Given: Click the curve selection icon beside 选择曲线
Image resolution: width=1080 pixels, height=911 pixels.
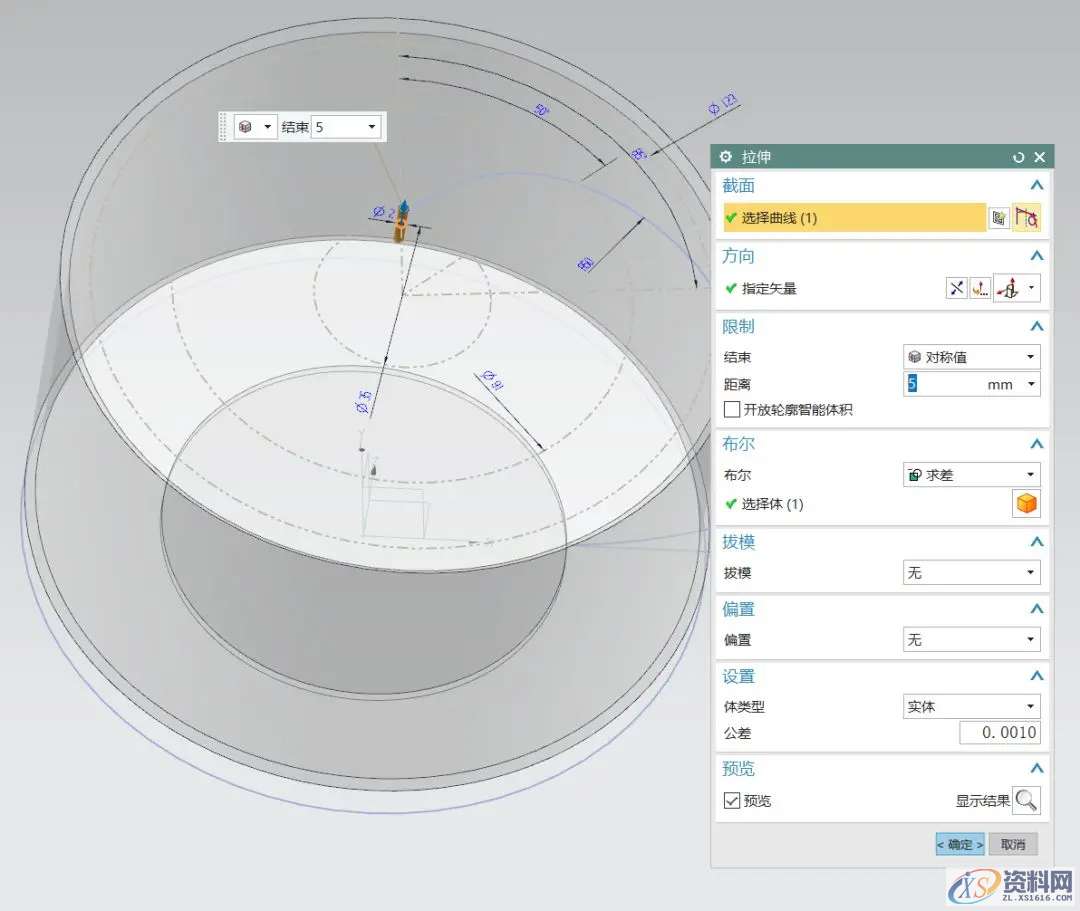Looking at the screenshot, I should (x=1026, y=218).
